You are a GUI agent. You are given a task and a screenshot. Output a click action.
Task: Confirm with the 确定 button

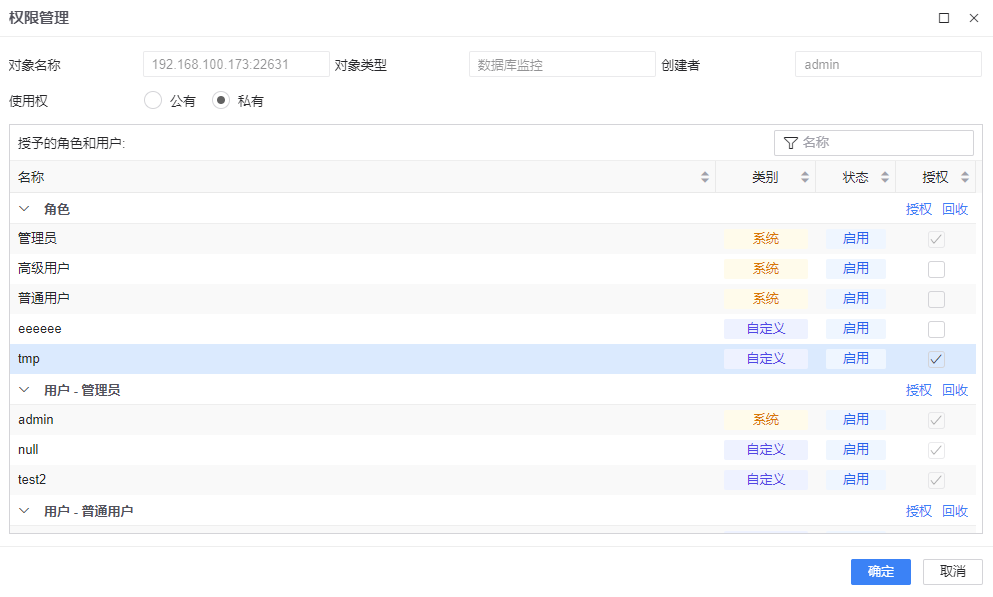pos(880,572)
